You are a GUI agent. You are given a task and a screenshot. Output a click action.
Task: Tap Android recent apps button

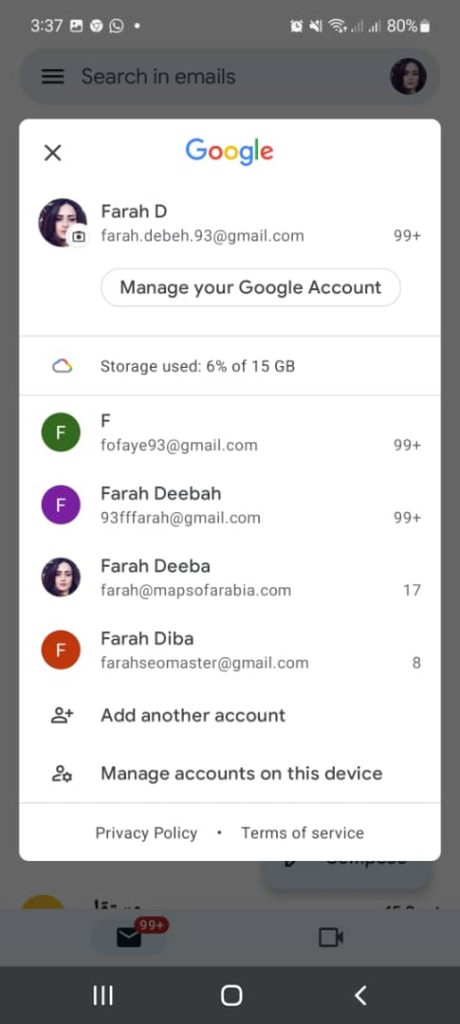pyautogui.click(x=103, y=995)
